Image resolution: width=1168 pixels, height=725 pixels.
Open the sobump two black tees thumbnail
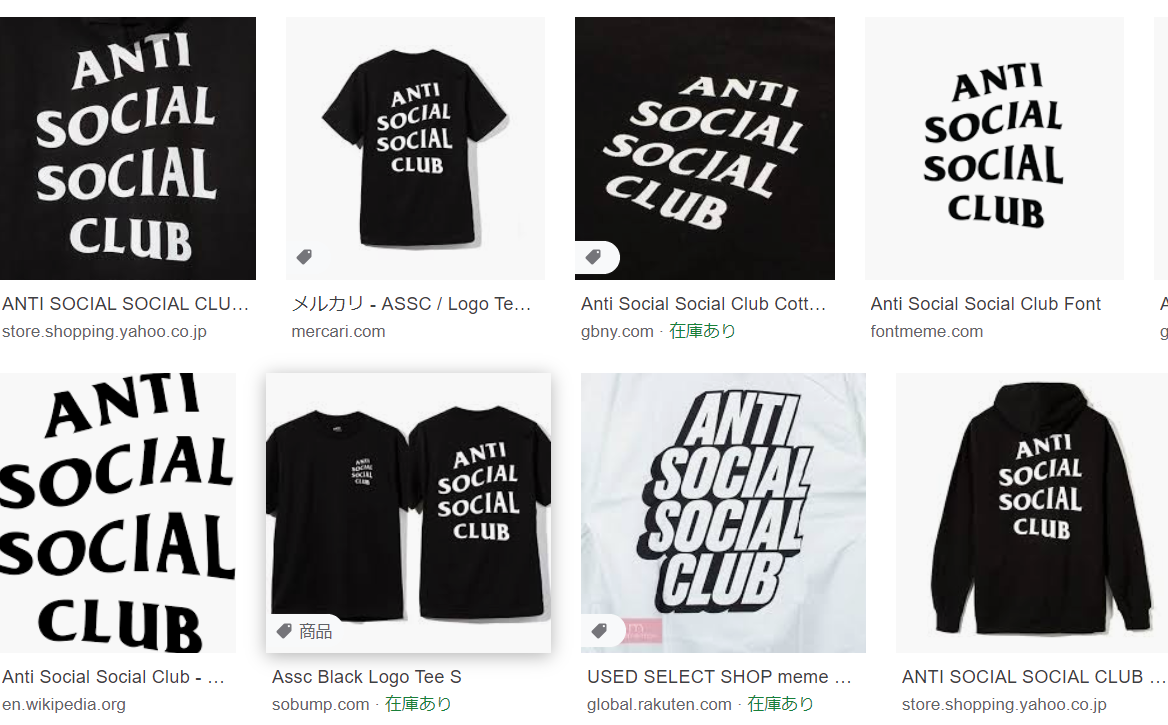click(x=408, y=513)
